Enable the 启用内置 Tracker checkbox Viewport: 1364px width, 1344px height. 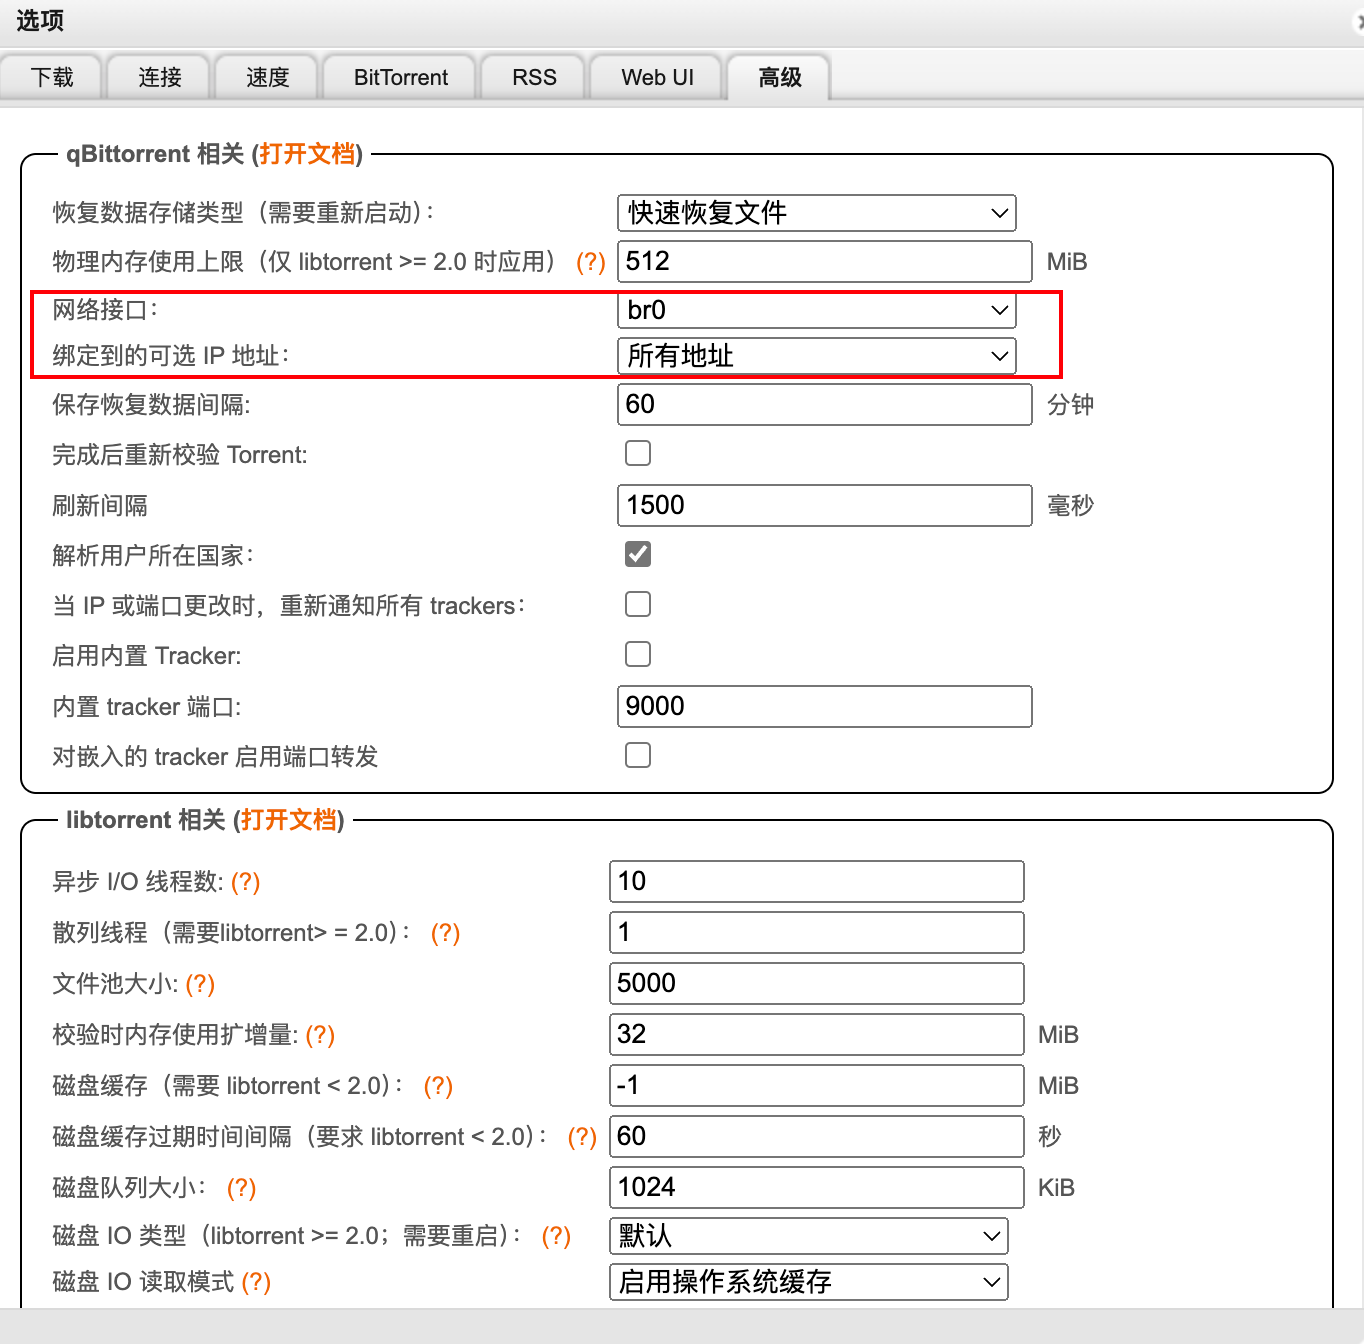tap(638, 654)
